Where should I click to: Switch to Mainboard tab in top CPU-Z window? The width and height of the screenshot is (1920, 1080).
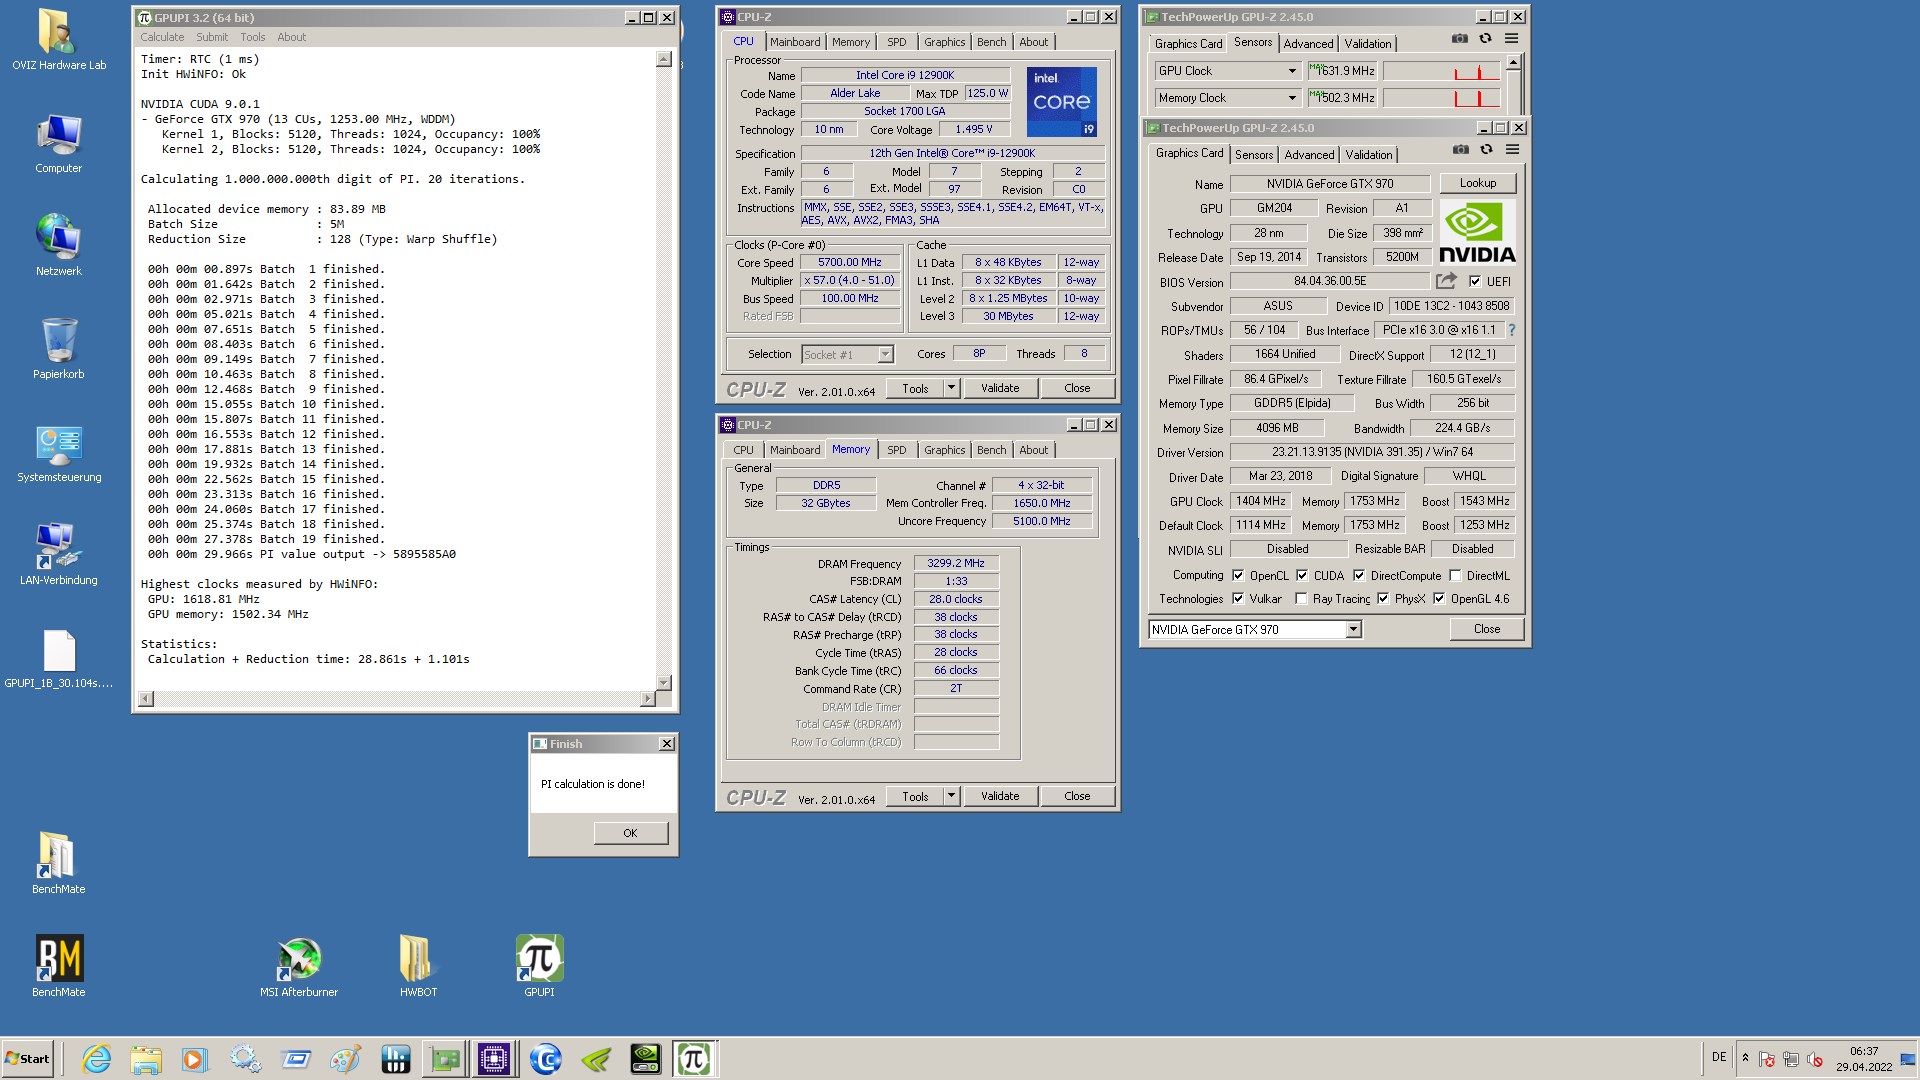coord(795,42)
